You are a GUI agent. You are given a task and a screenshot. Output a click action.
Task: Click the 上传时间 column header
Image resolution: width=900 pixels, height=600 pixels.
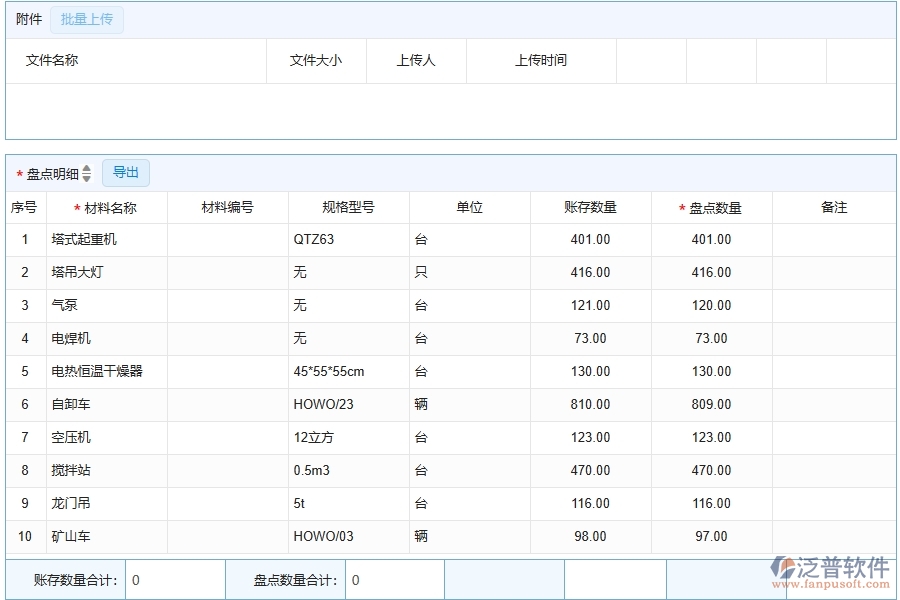click(540, 60)
